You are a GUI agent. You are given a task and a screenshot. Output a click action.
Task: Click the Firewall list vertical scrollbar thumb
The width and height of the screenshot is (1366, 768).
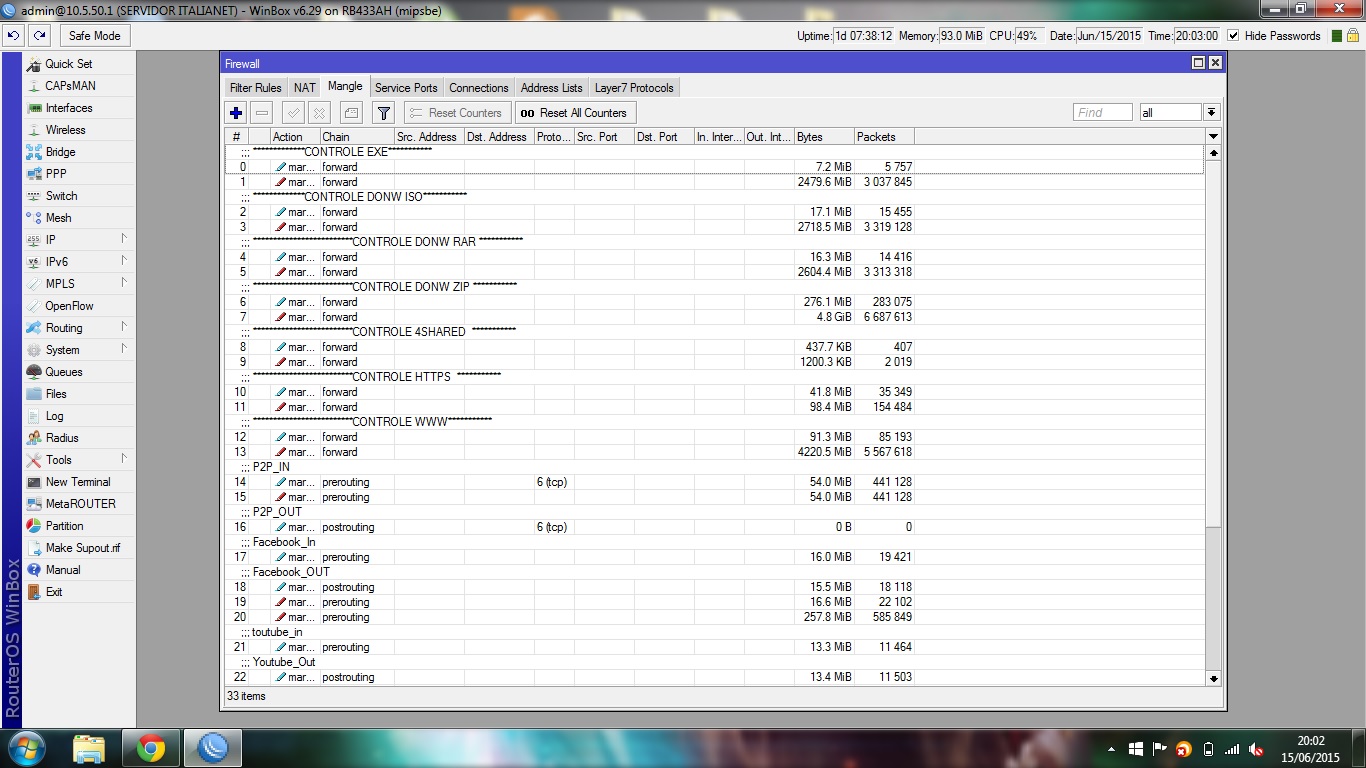pyautogui.click(x=1214, y=344)
